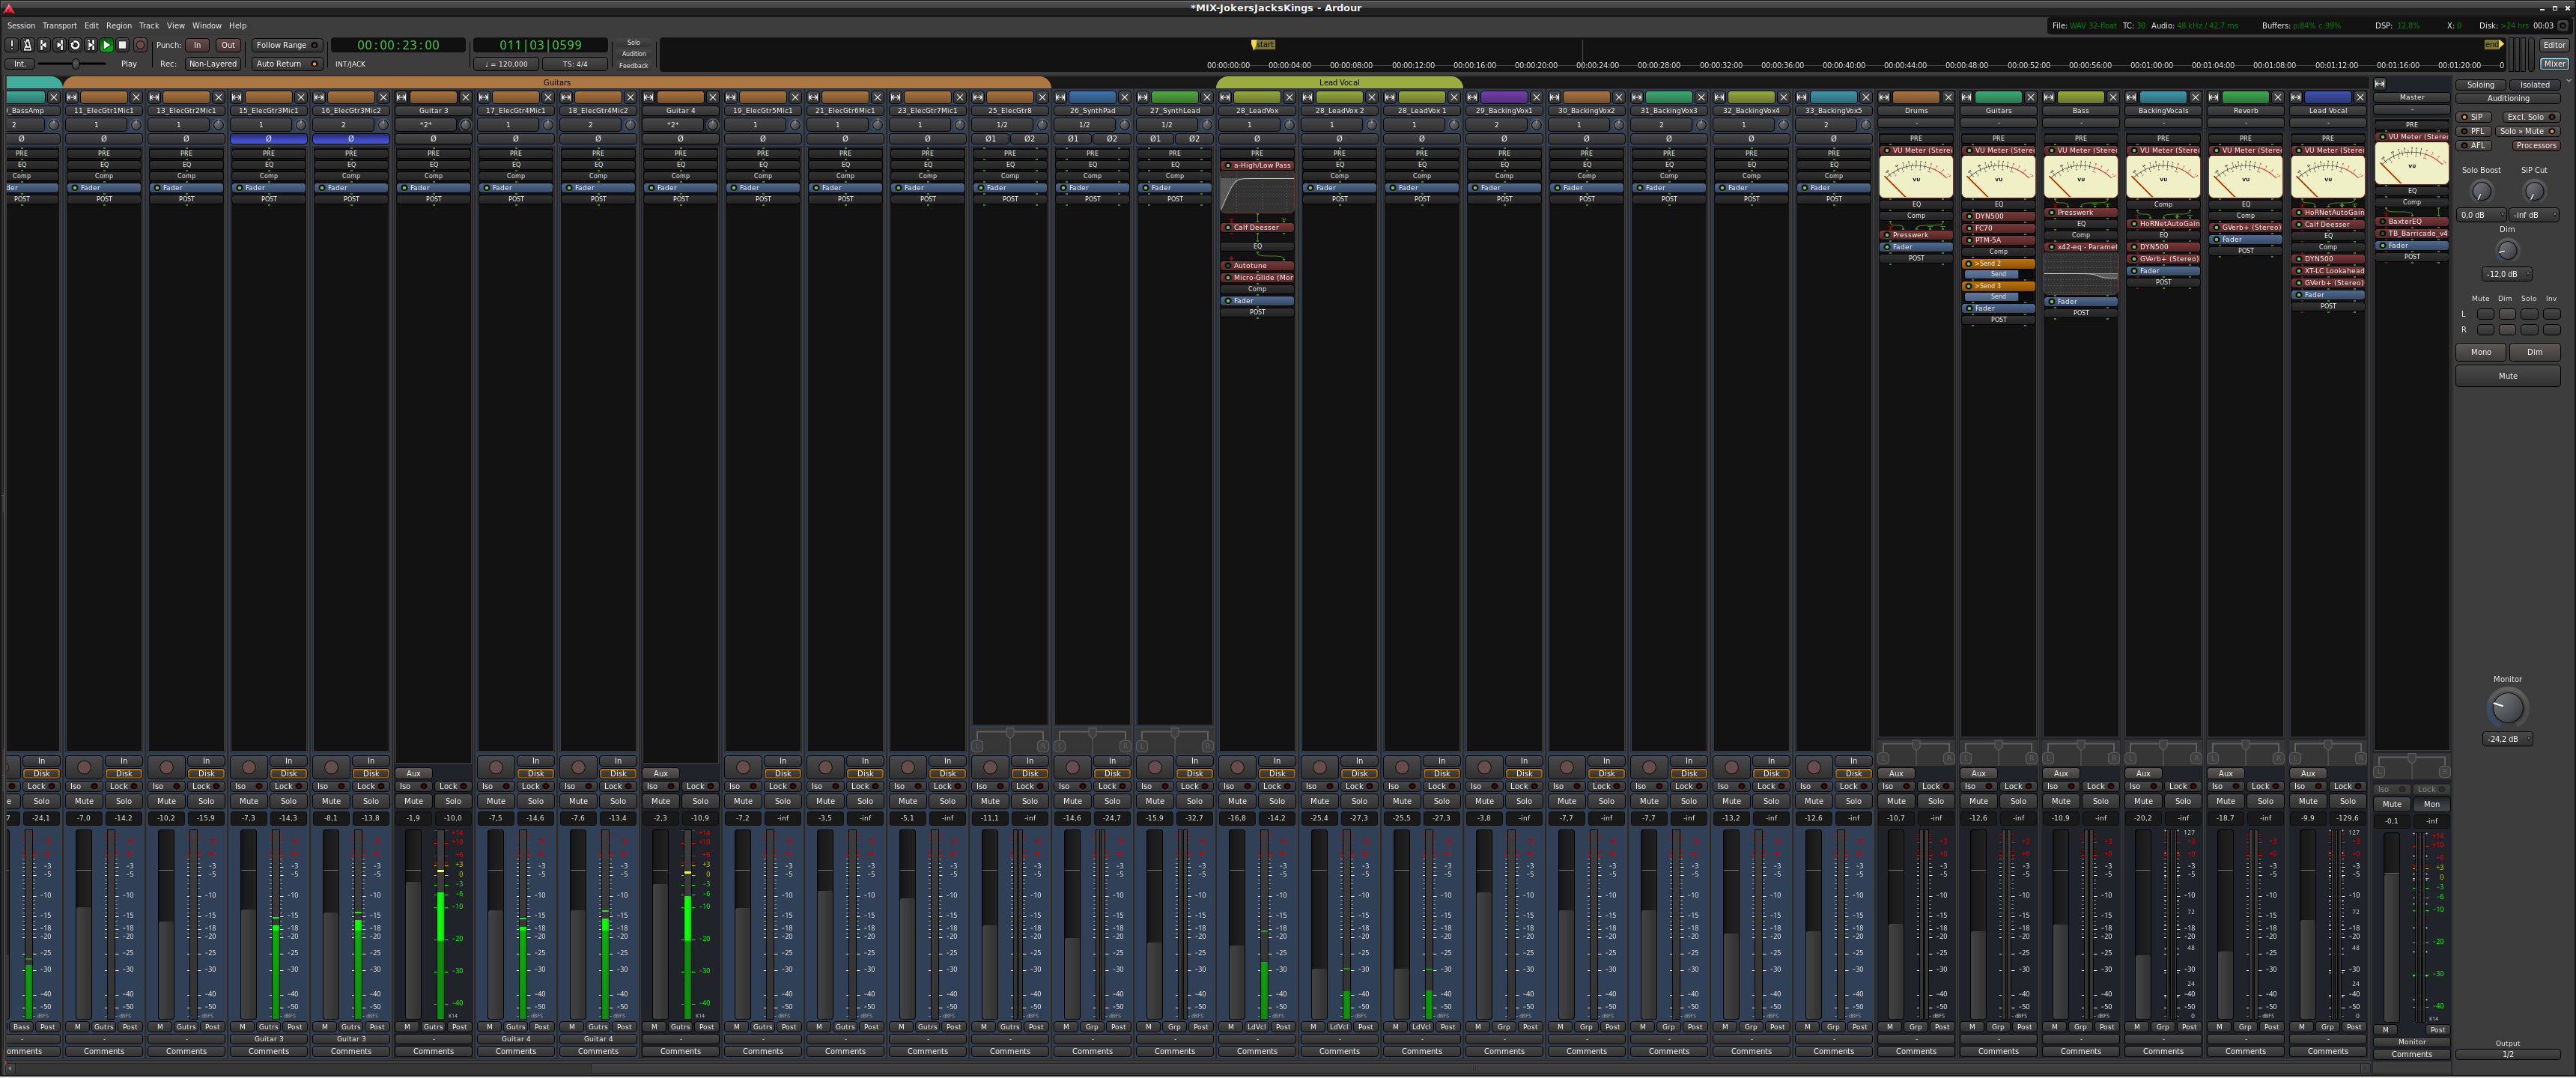The image size is (2576, 1078).
Task: Toggle phase Ø2 on 25_ElecGtr8 strip
Action: 1029,139
